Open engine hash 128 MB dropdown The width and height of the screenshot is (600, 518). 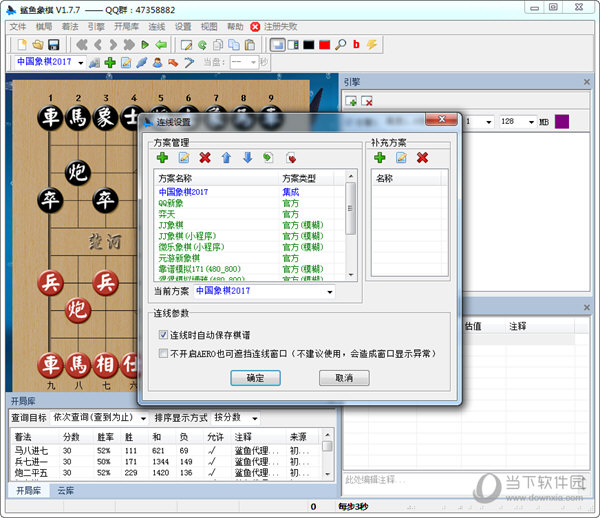531,122
